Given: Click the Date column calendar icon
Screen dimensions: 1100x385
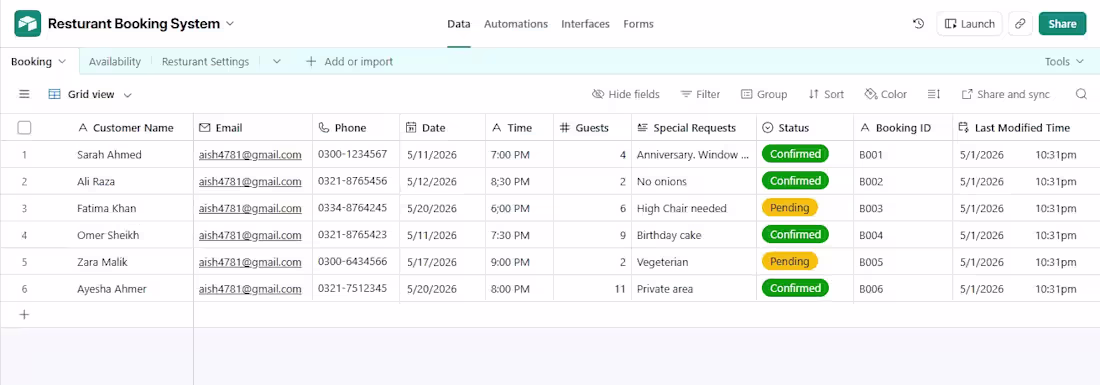Looking at the screenshot, I should point(412,128).
